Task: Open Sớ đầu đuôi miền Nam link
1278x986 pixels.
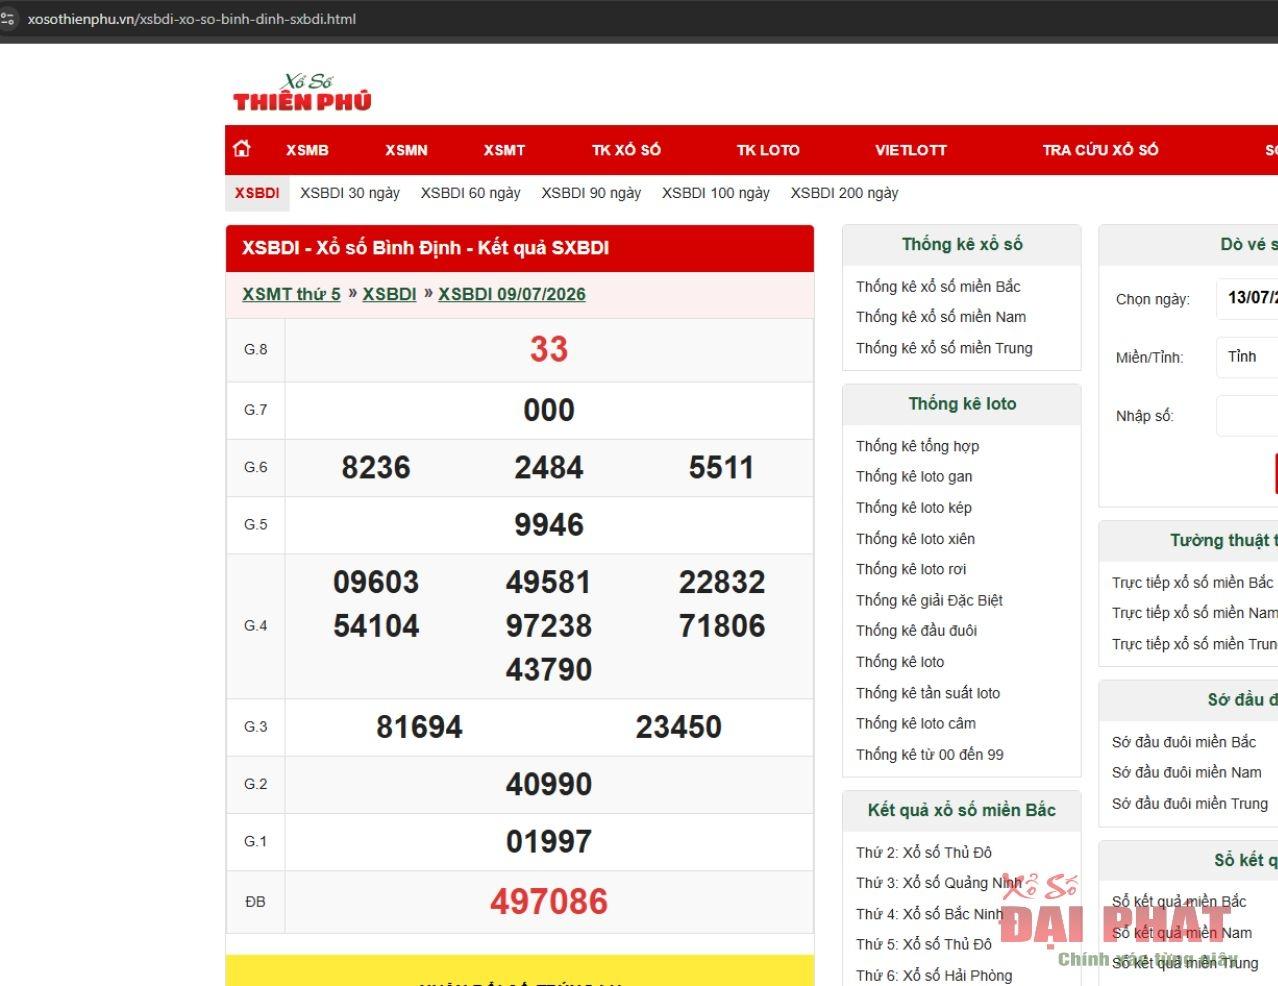Action: [x=1187, y=772]
